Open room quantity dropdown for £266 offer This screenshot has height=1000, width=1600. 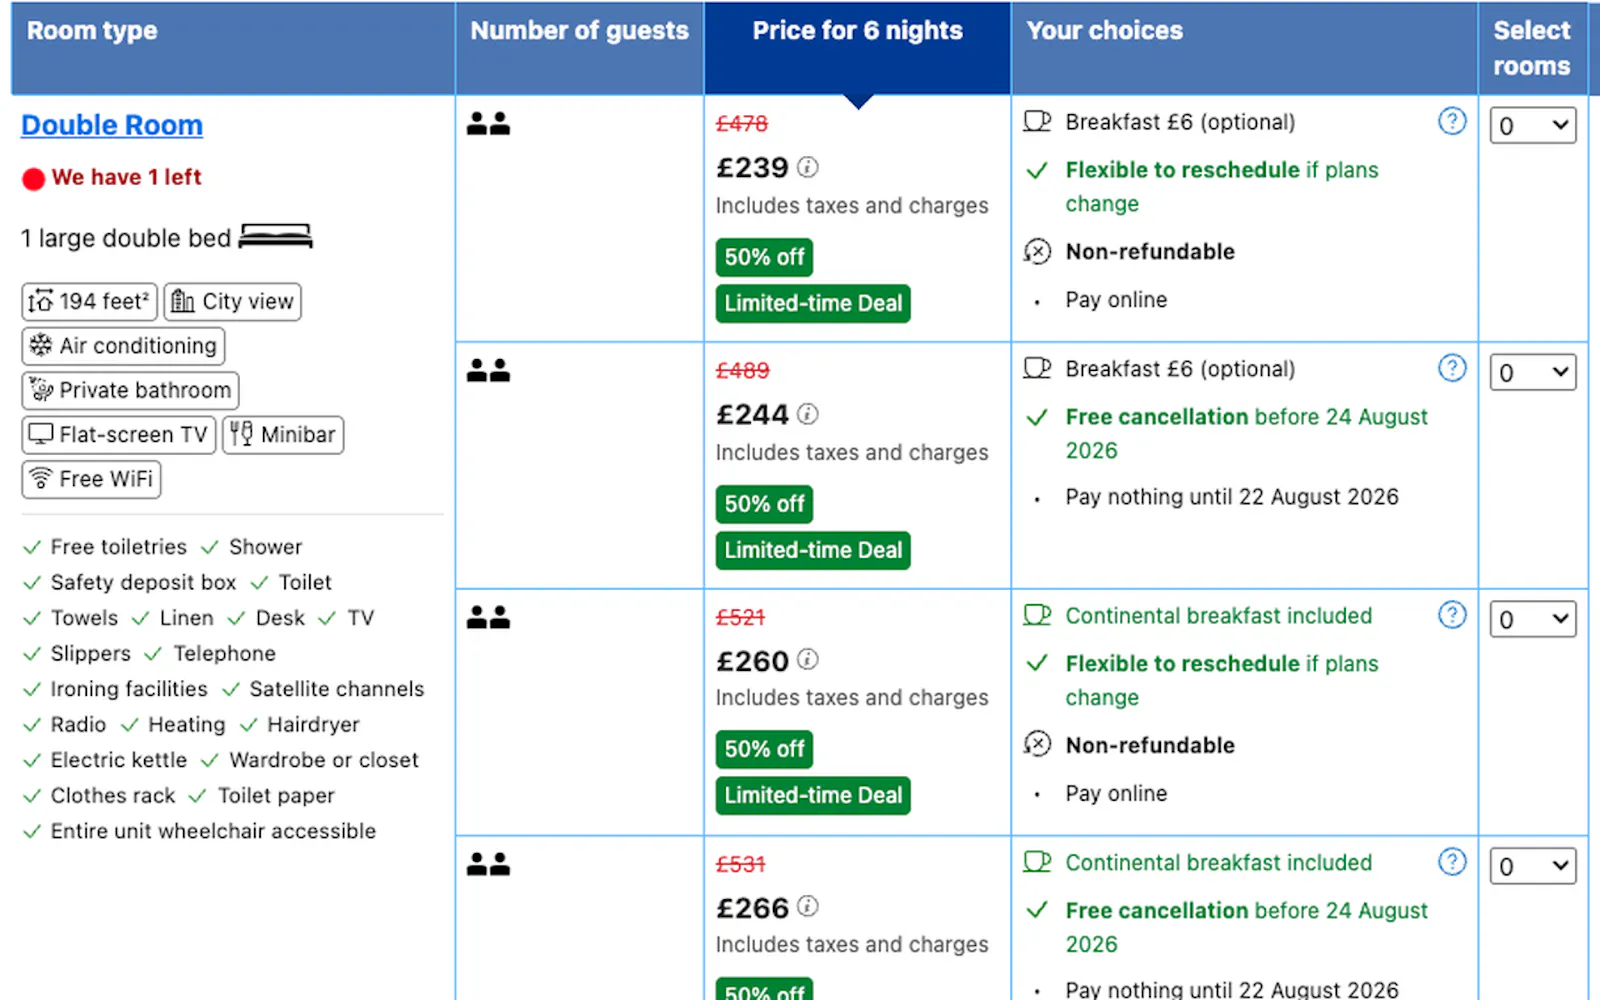(x=1532, y=866)
